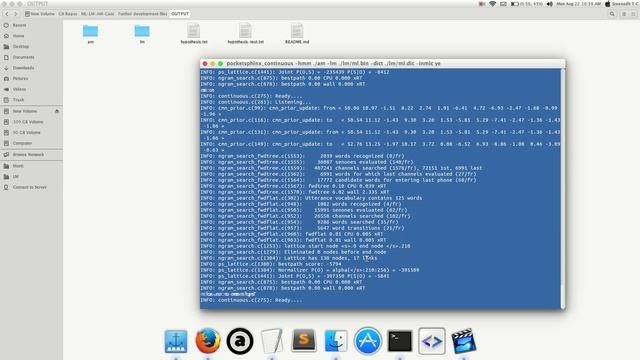Open the 103 GB Volume in sidebar
The height and width of the screenshot is (360, 640).
pyautogui.click(x=31, y=122)
